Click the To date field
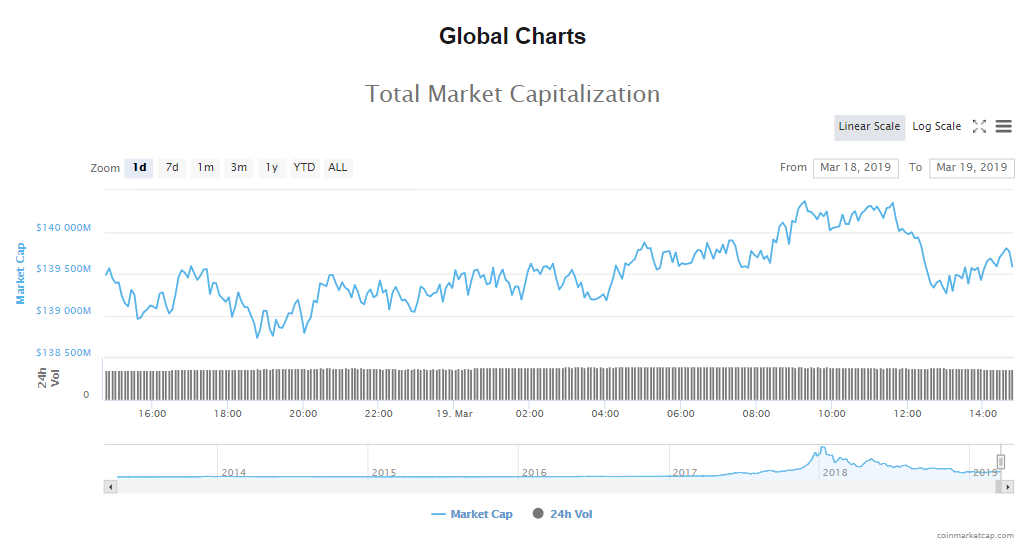Screen dimensions: 1030x554 click(x=971, y=168)
